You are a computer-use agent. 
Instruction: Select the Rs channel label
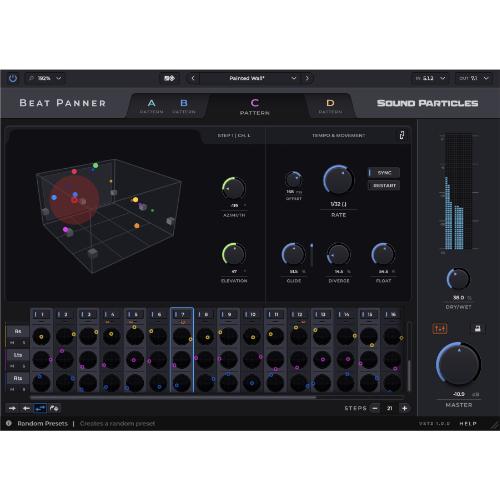[18, 331]
